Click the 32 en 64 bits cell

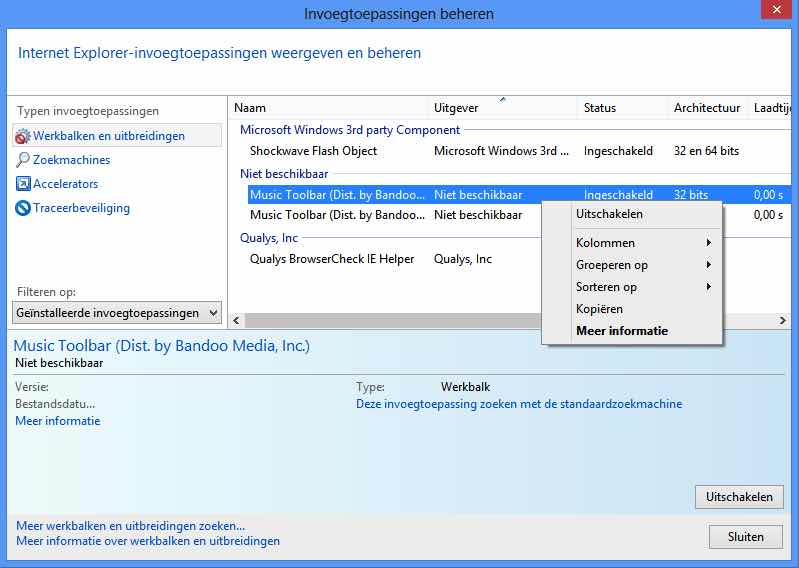pos(706,151)
